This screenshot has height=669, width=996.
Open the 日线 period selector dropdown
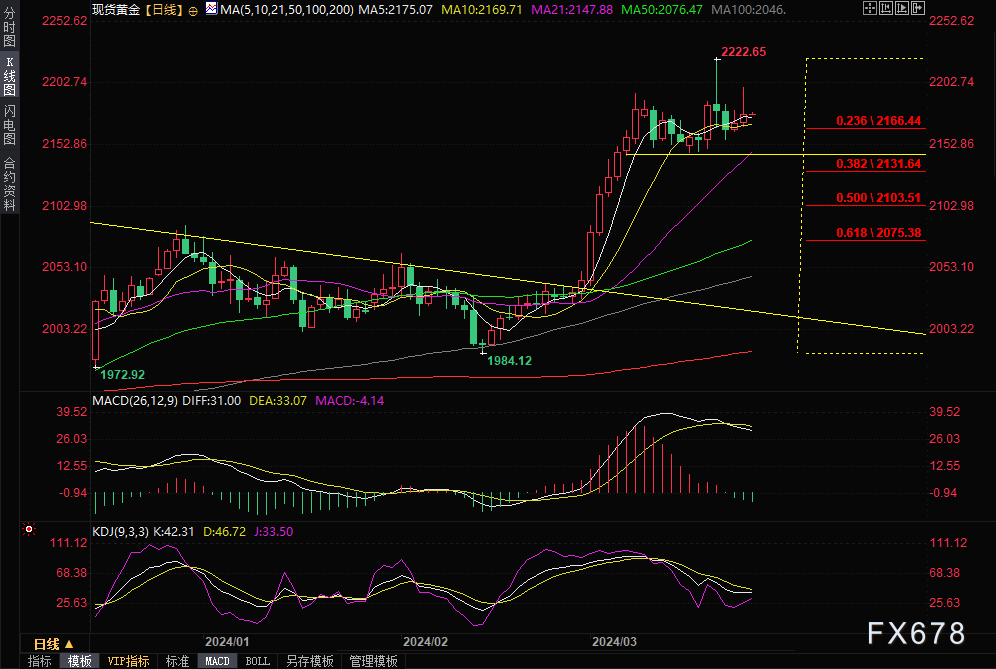(54, 644)
